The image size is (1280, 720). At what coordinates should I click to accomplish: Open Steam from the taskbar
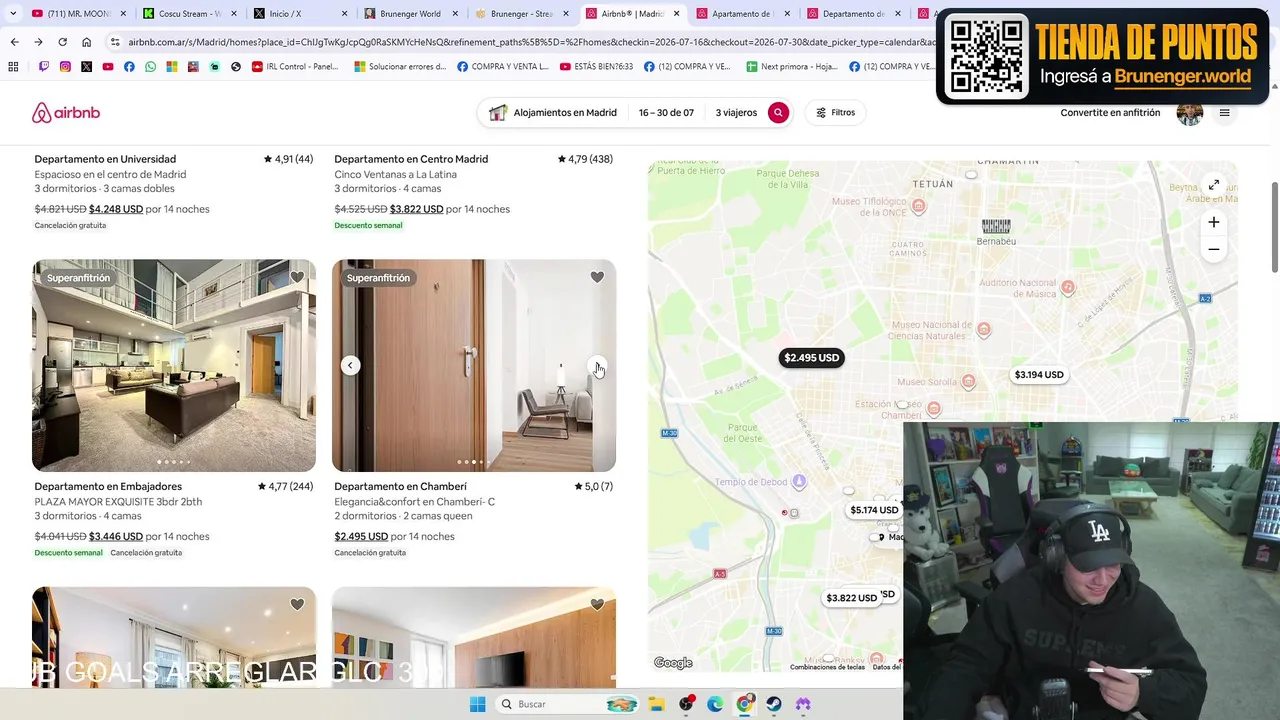pyautogui.click(x=774, y=704)
